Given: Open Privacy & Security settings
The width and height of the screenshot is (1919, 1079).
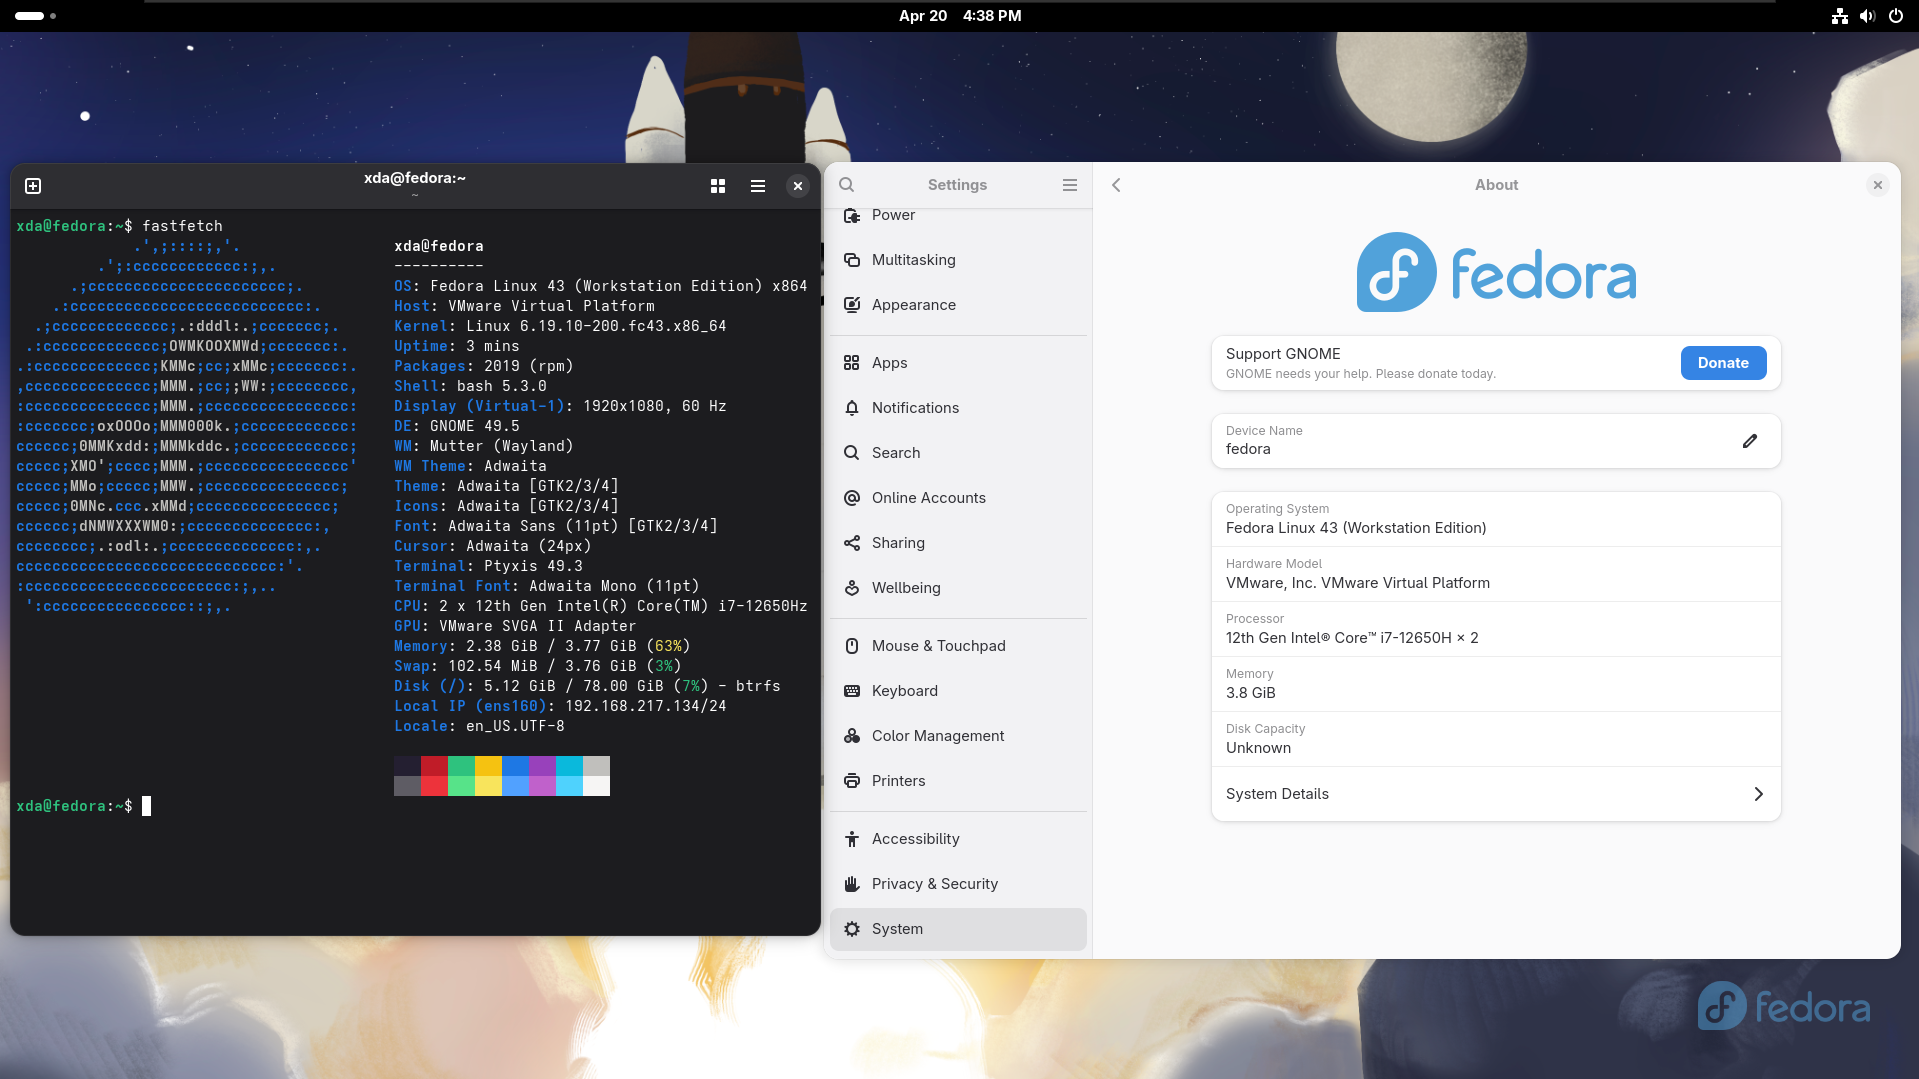Looking at the screenshot, I should (x=958, y=884).
